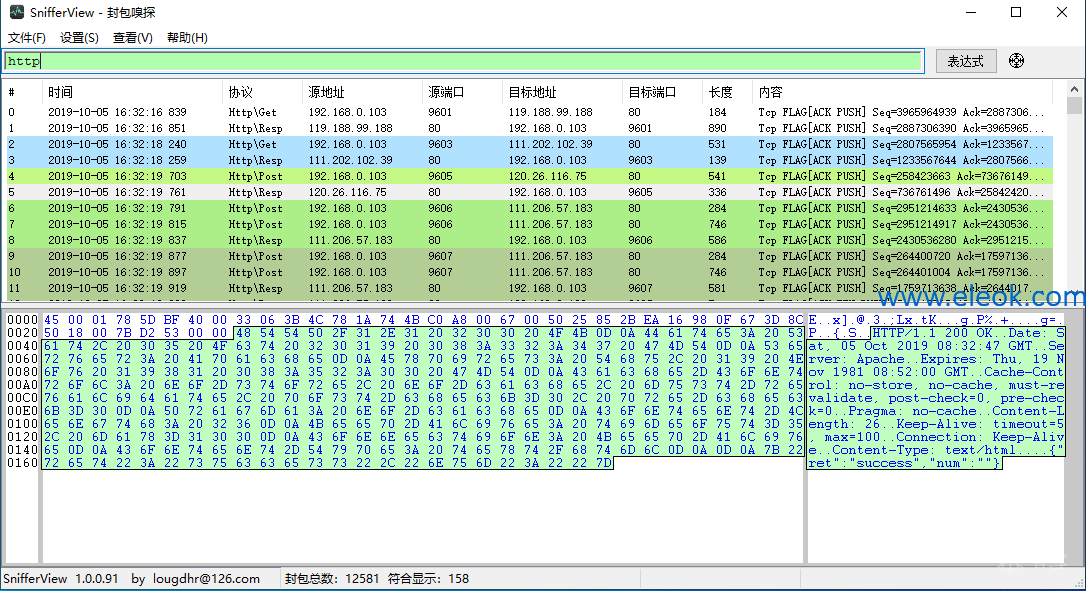Minimize the SnifferView window

[971, 12]
